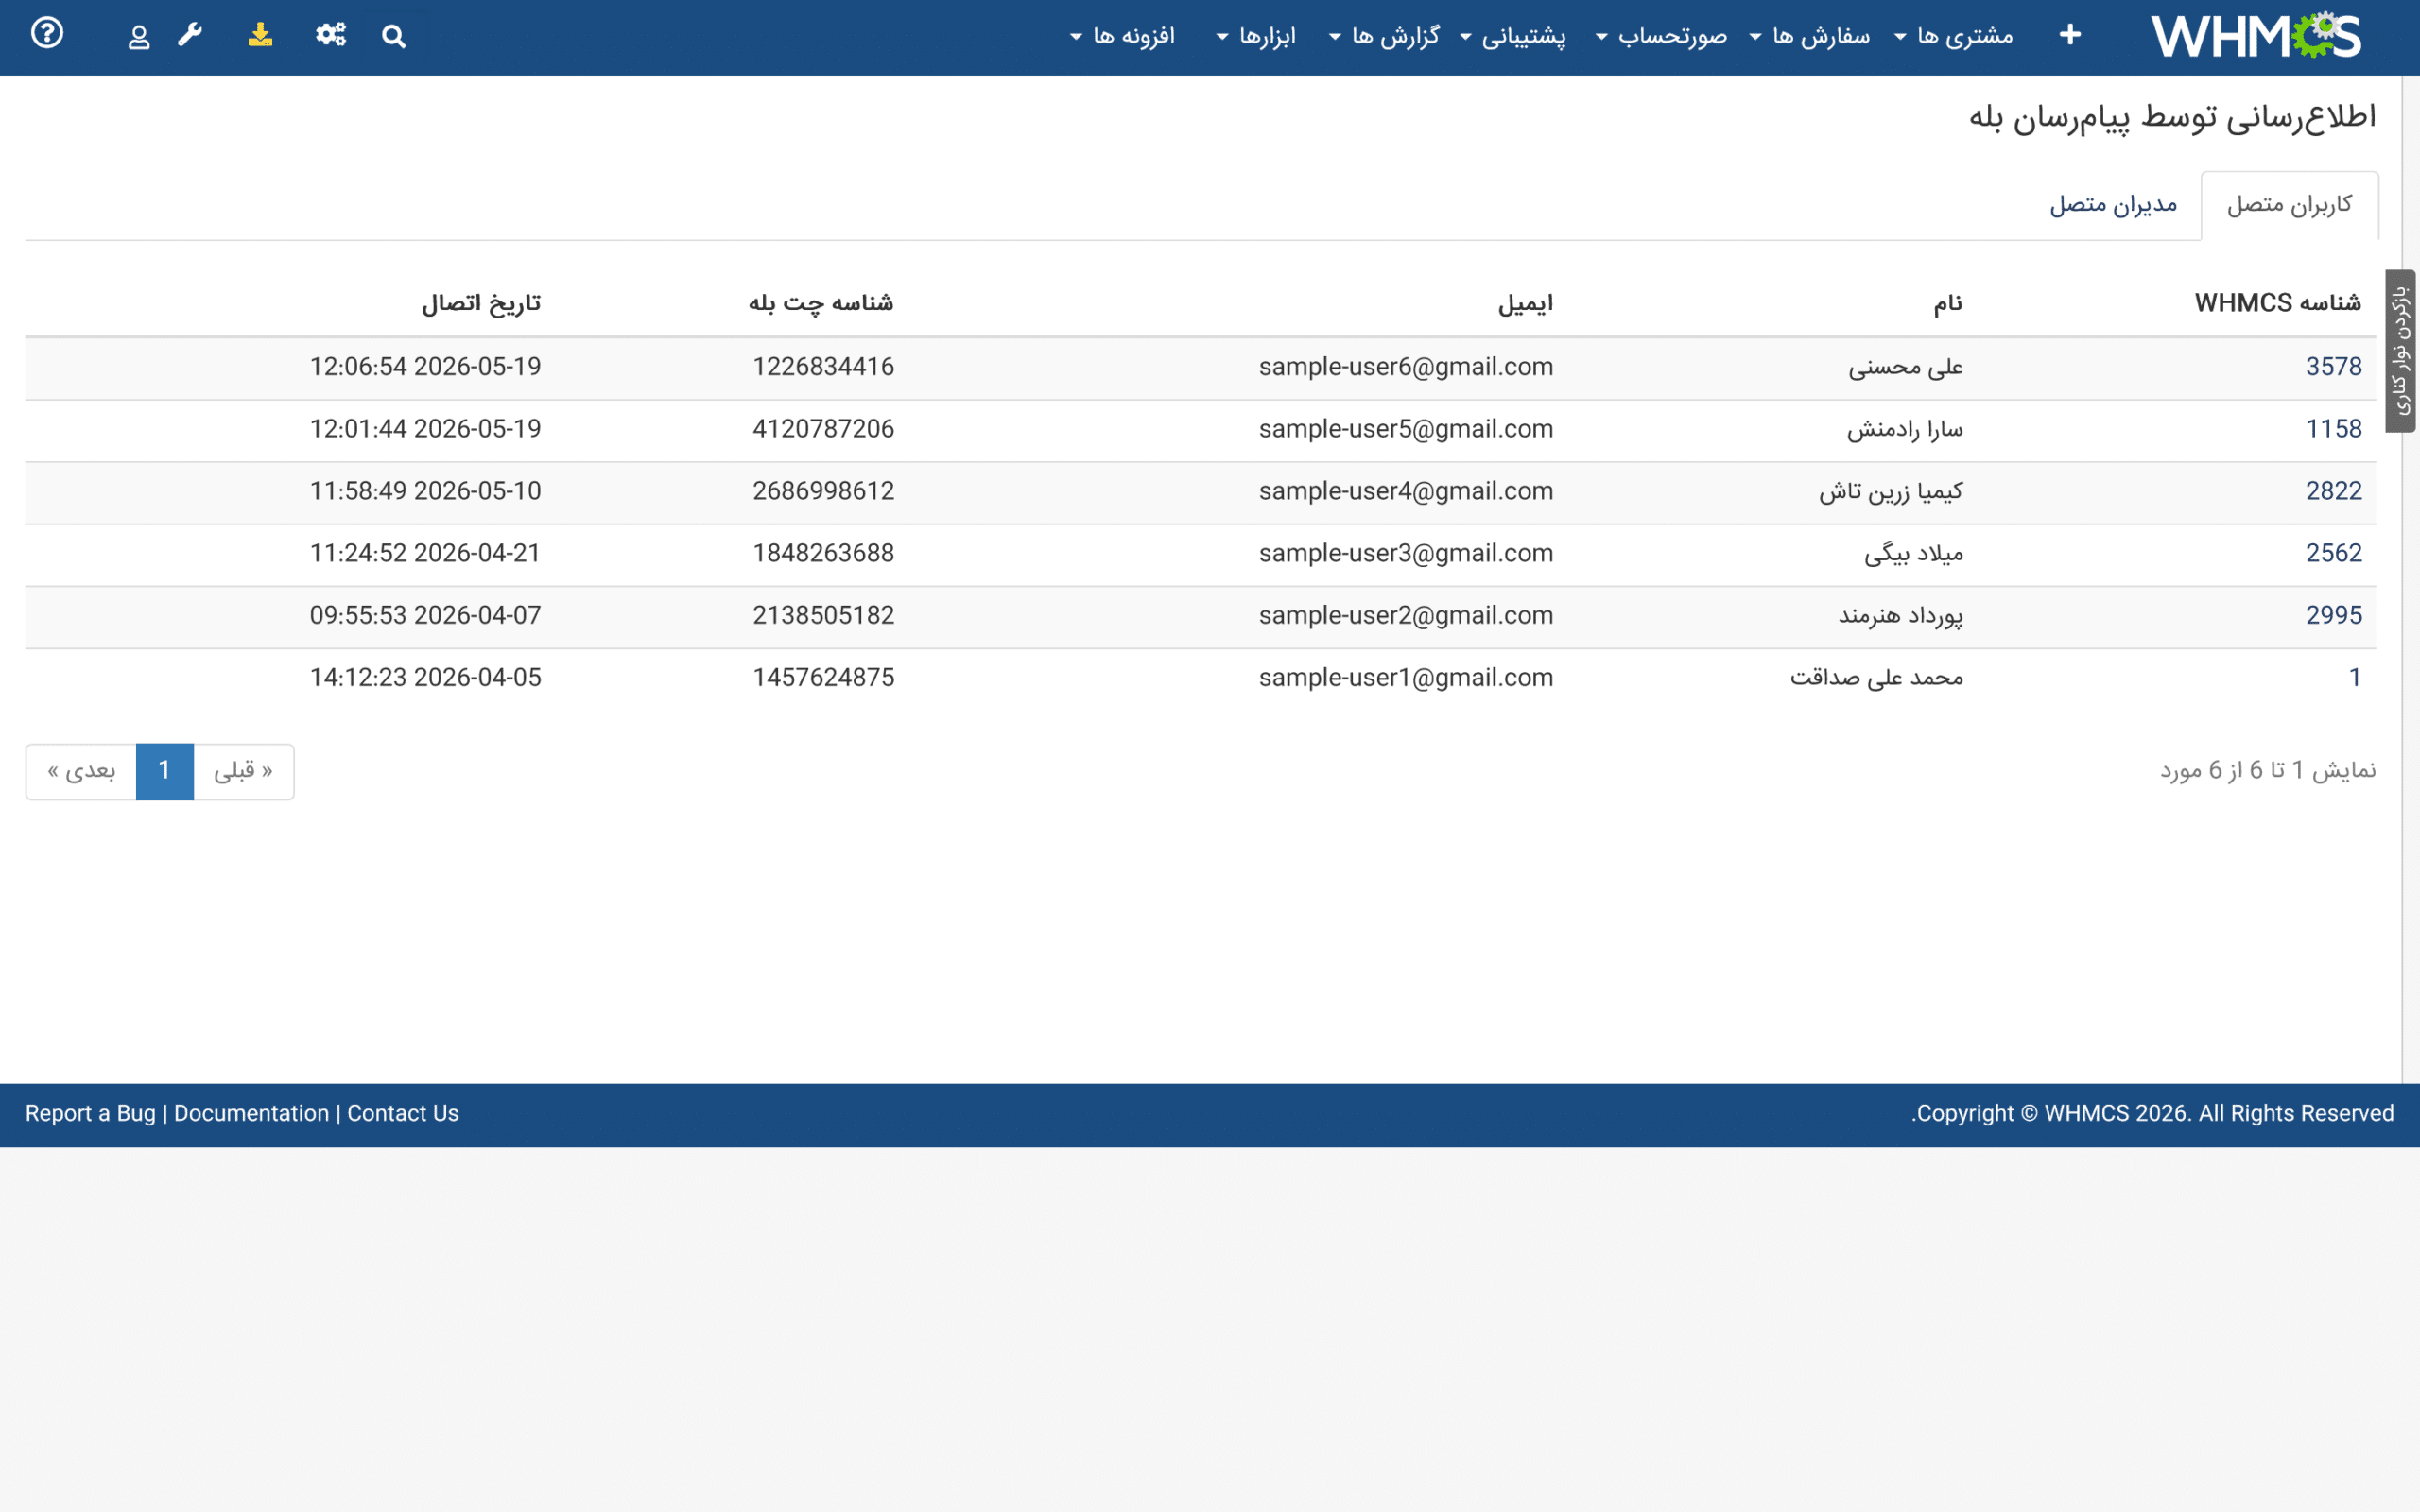This screenshot has height=1512, width=2420.
Task: Select the email sample-user2@gmail.com
Action: click(x=1406, y=615)
